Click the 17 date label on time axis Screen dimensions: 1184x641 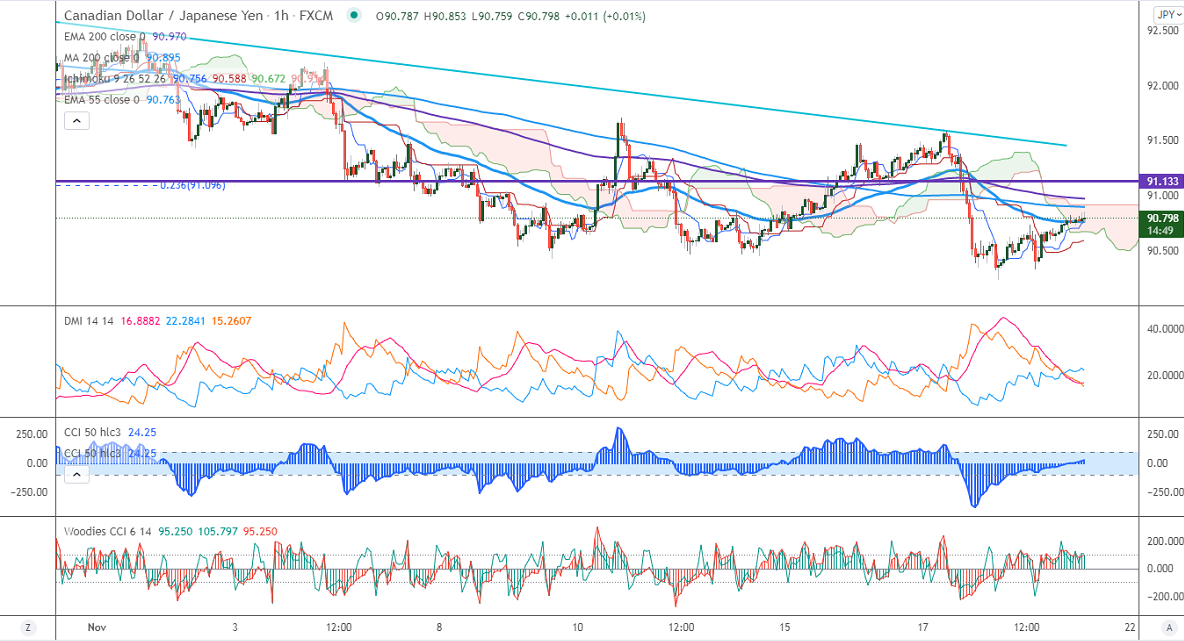(x=923, y=627)
